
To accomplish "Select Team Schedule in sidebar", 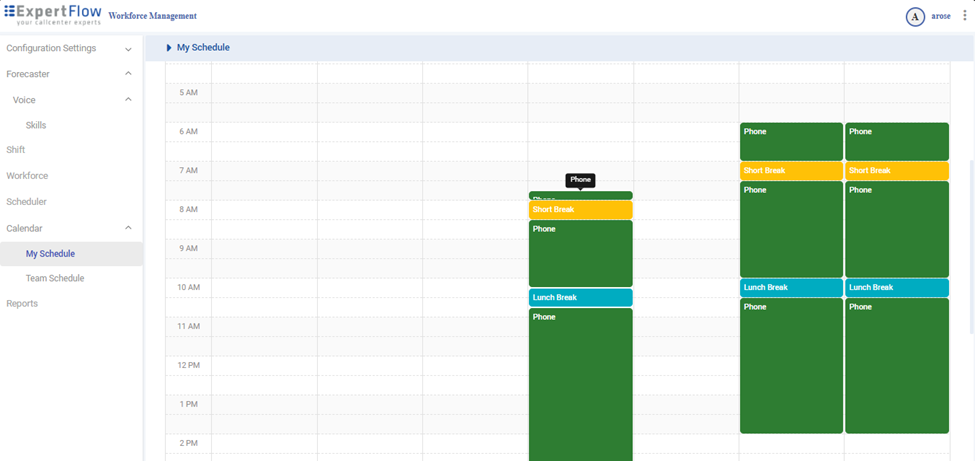I will (55, 279).
